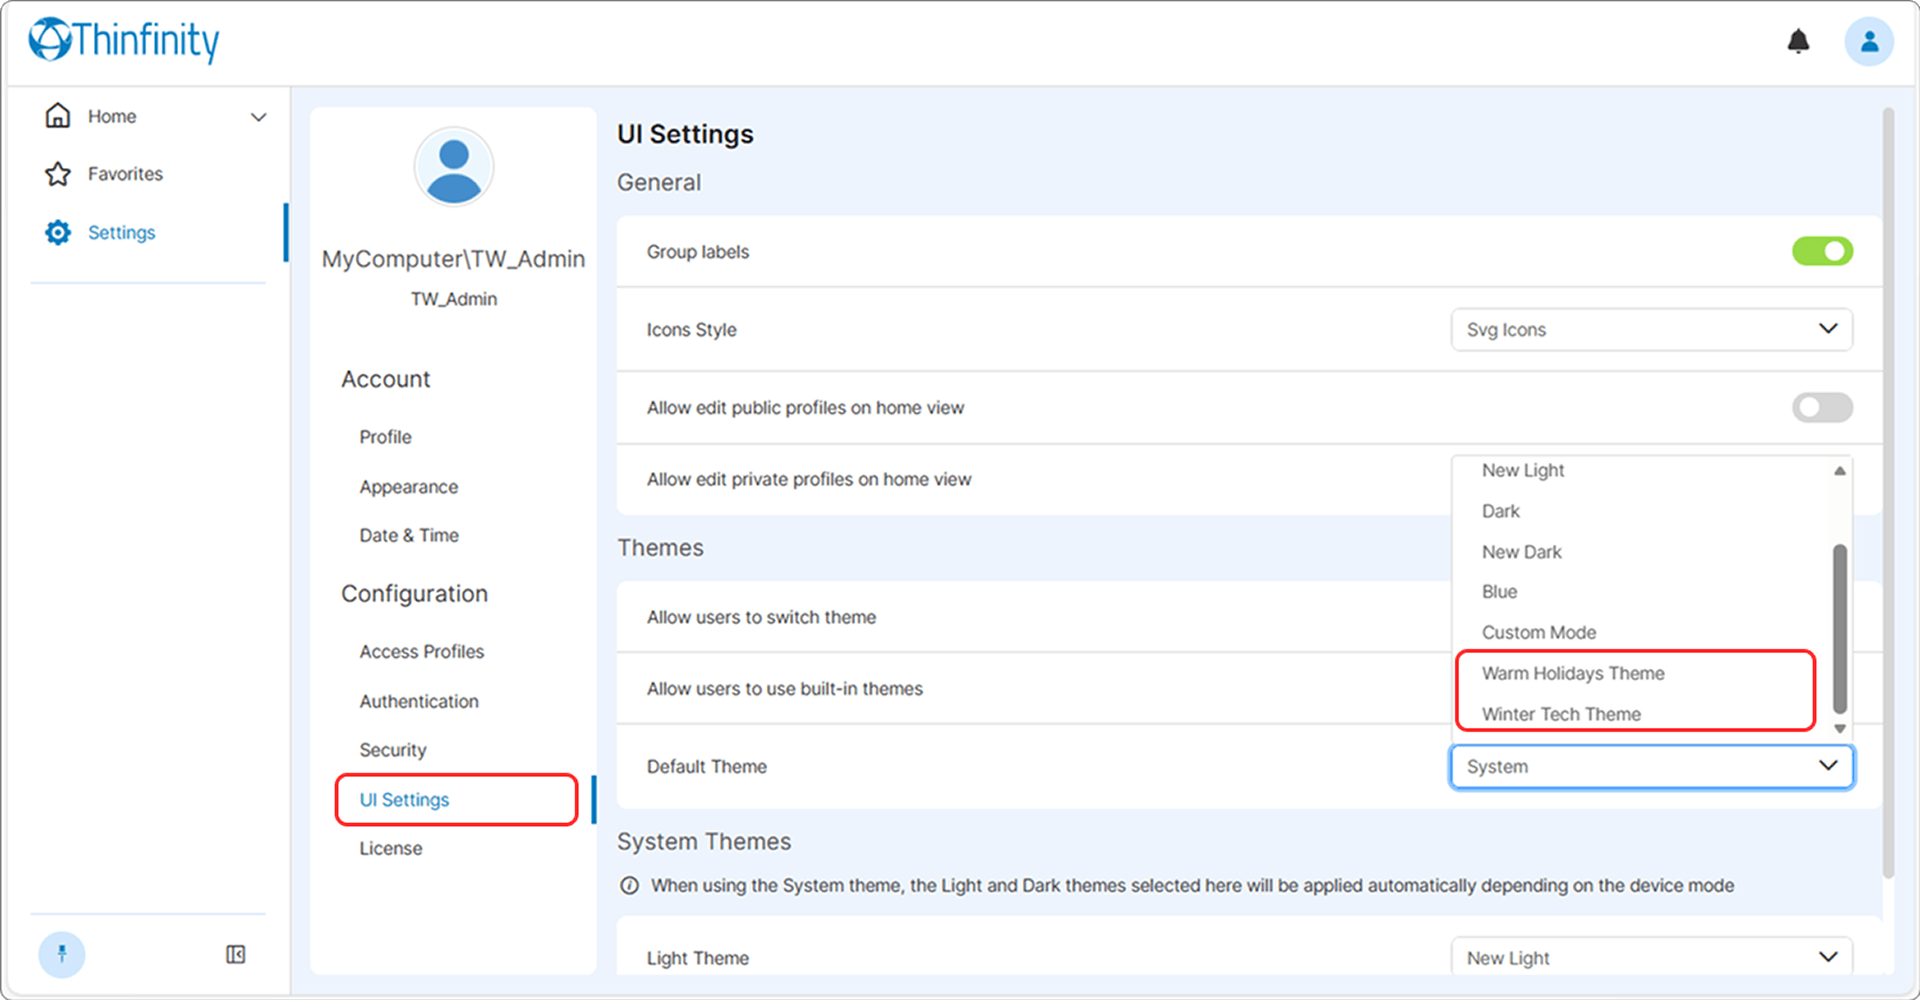Viewport: 1920px width, 1001px height.
Task: Collapse the Home section chevron
Action: (259, 116)
